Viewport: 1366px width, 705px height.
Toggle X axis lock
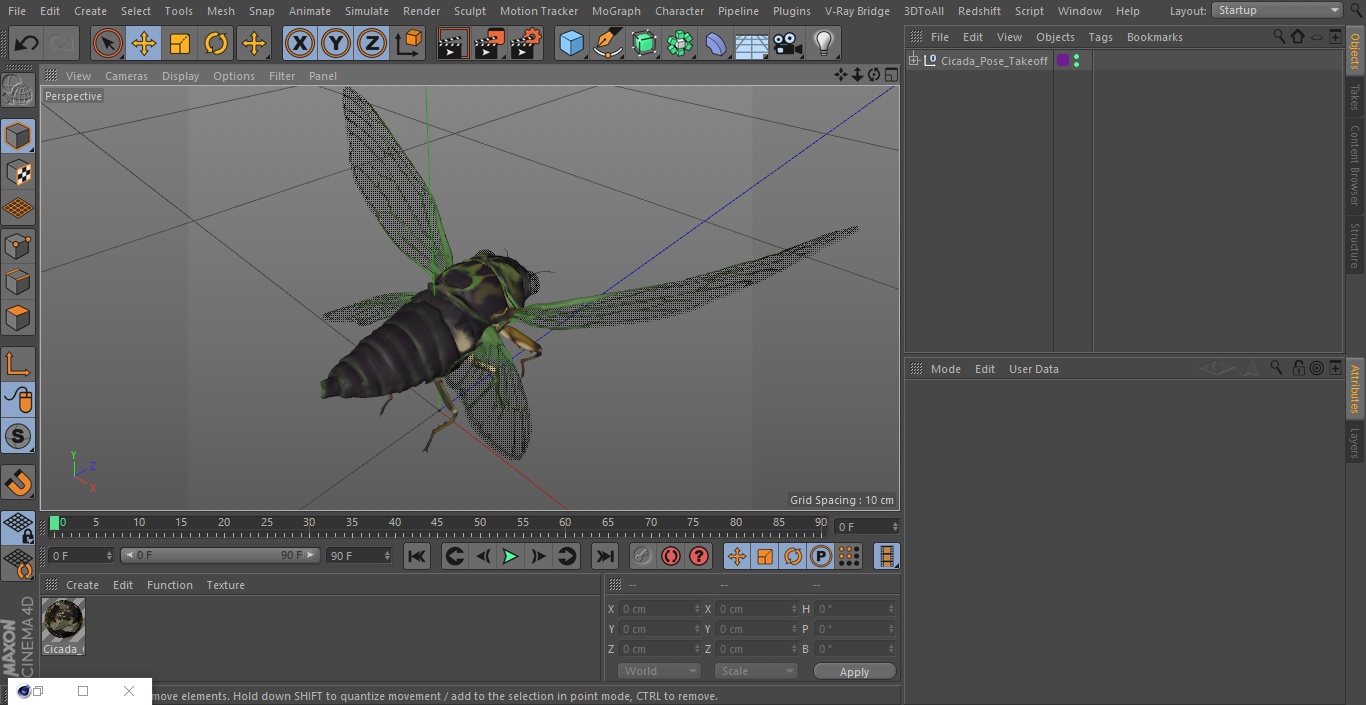pyautogui.click(x=300, y=43)
